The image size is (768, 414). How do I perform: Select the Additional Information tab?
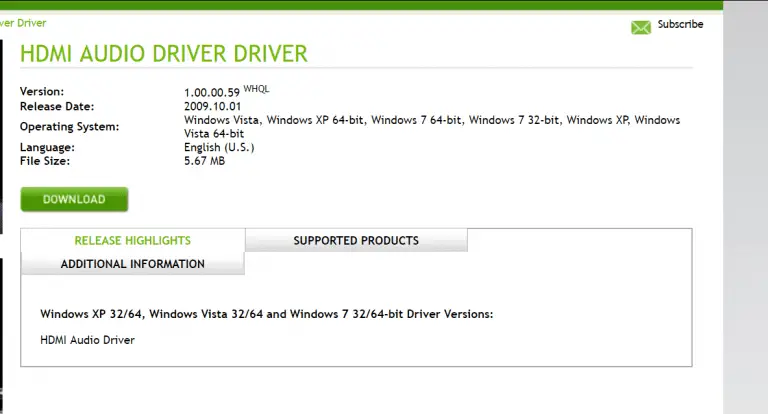pos(133,264)
